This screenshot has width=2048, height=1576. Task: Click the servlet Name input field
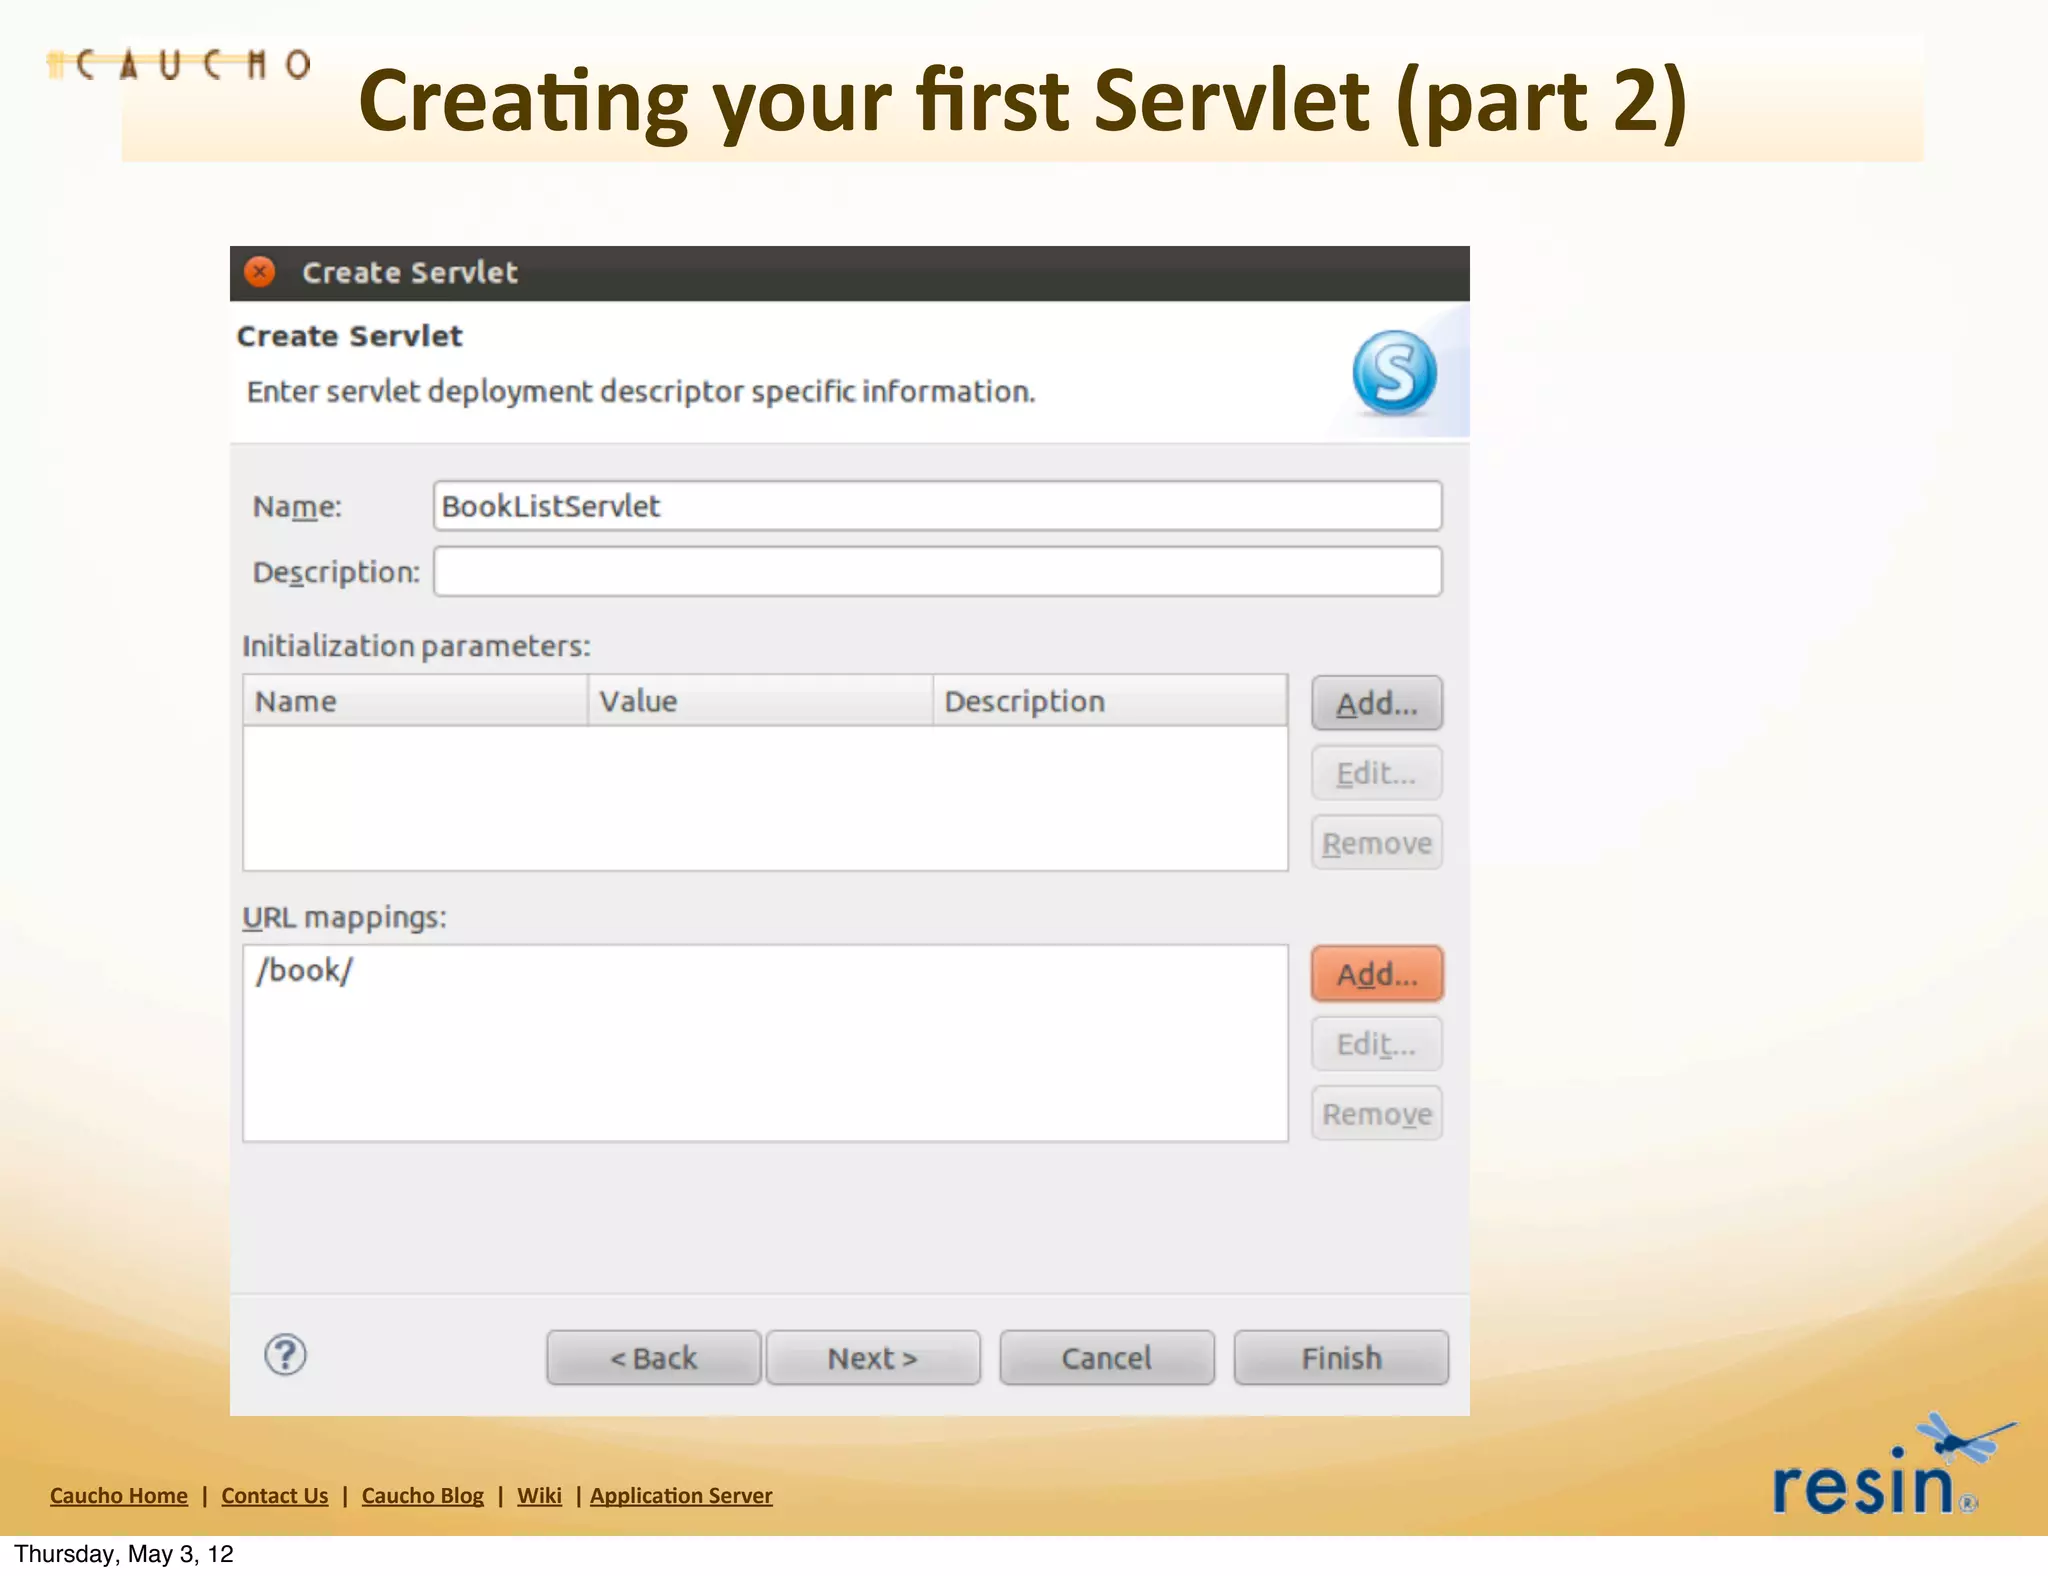coord(936,506)
